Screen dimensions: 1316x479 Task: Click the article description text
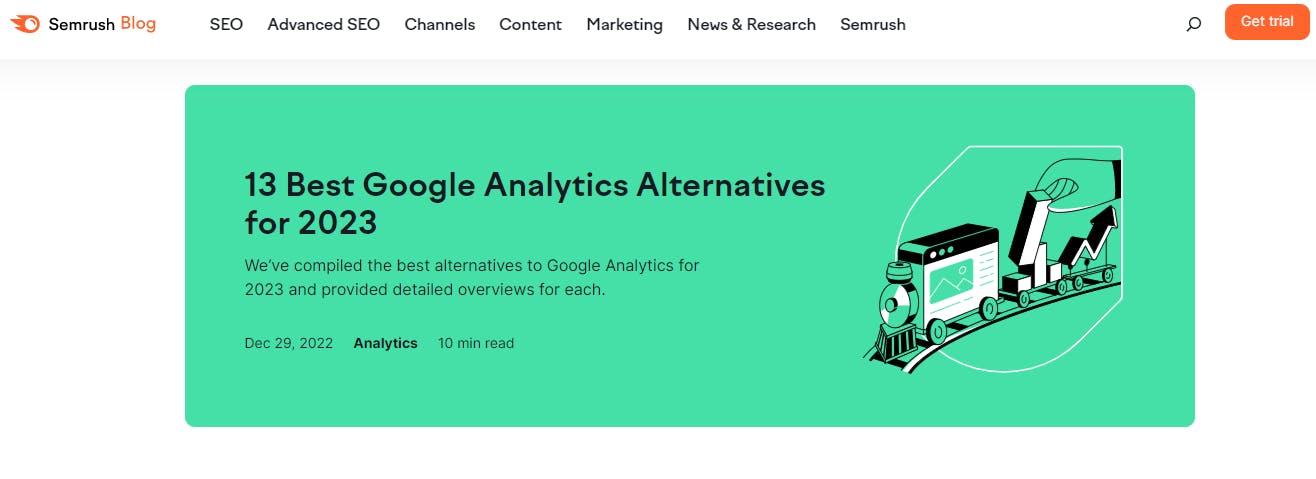(x=472, y=278)
